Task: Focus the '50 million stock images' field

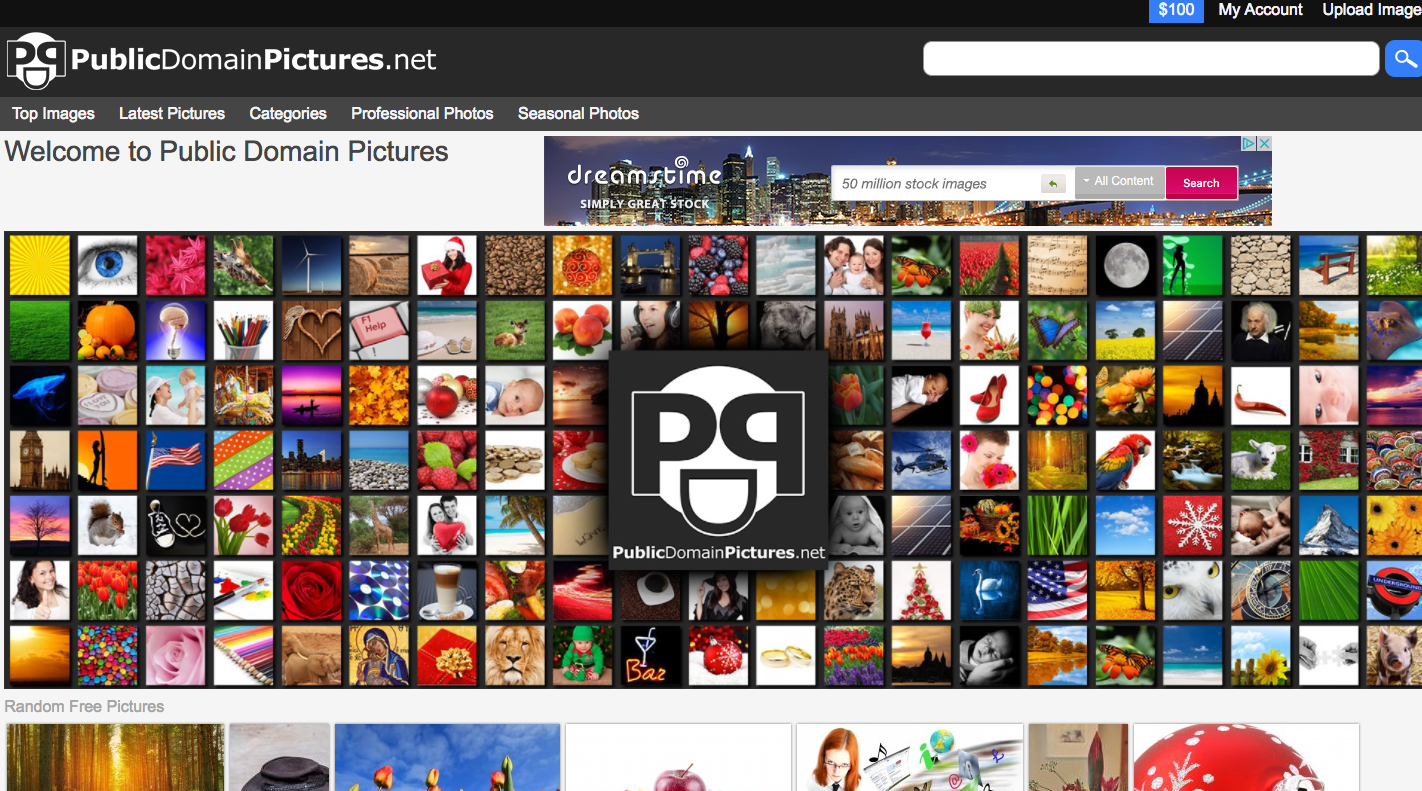Action: pos(936,184)
